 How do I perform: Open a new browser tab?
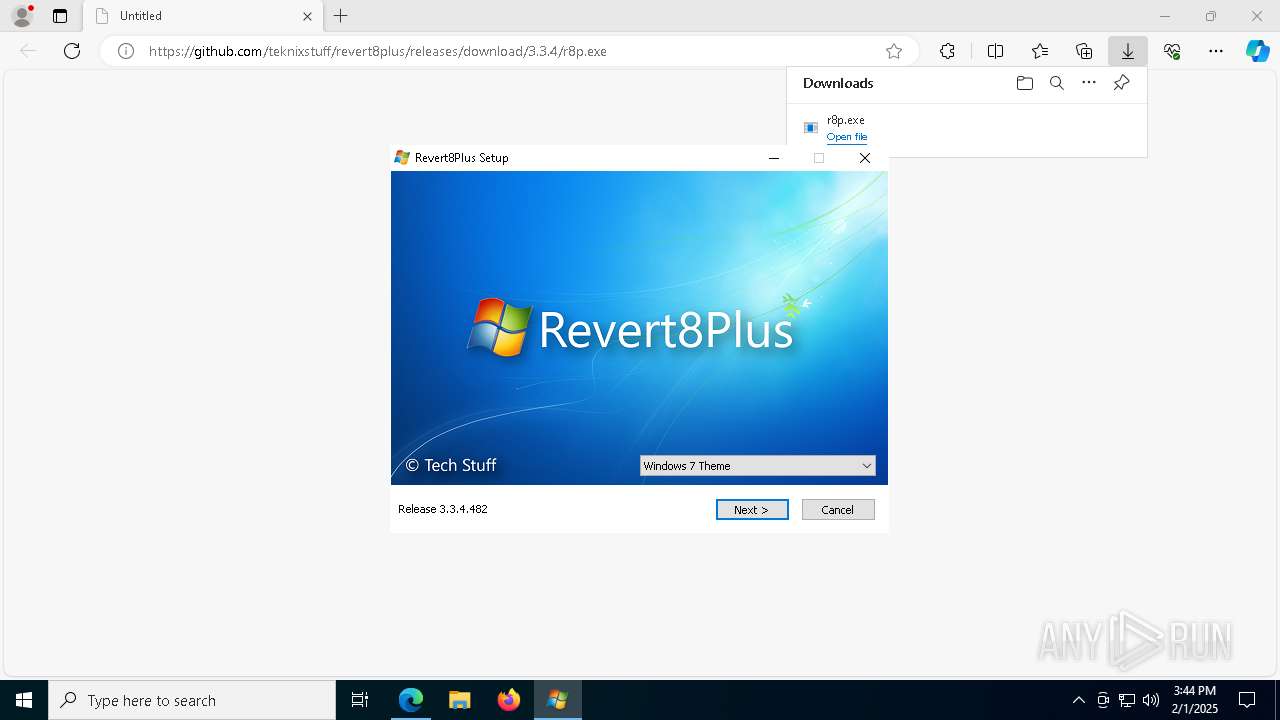340,16
